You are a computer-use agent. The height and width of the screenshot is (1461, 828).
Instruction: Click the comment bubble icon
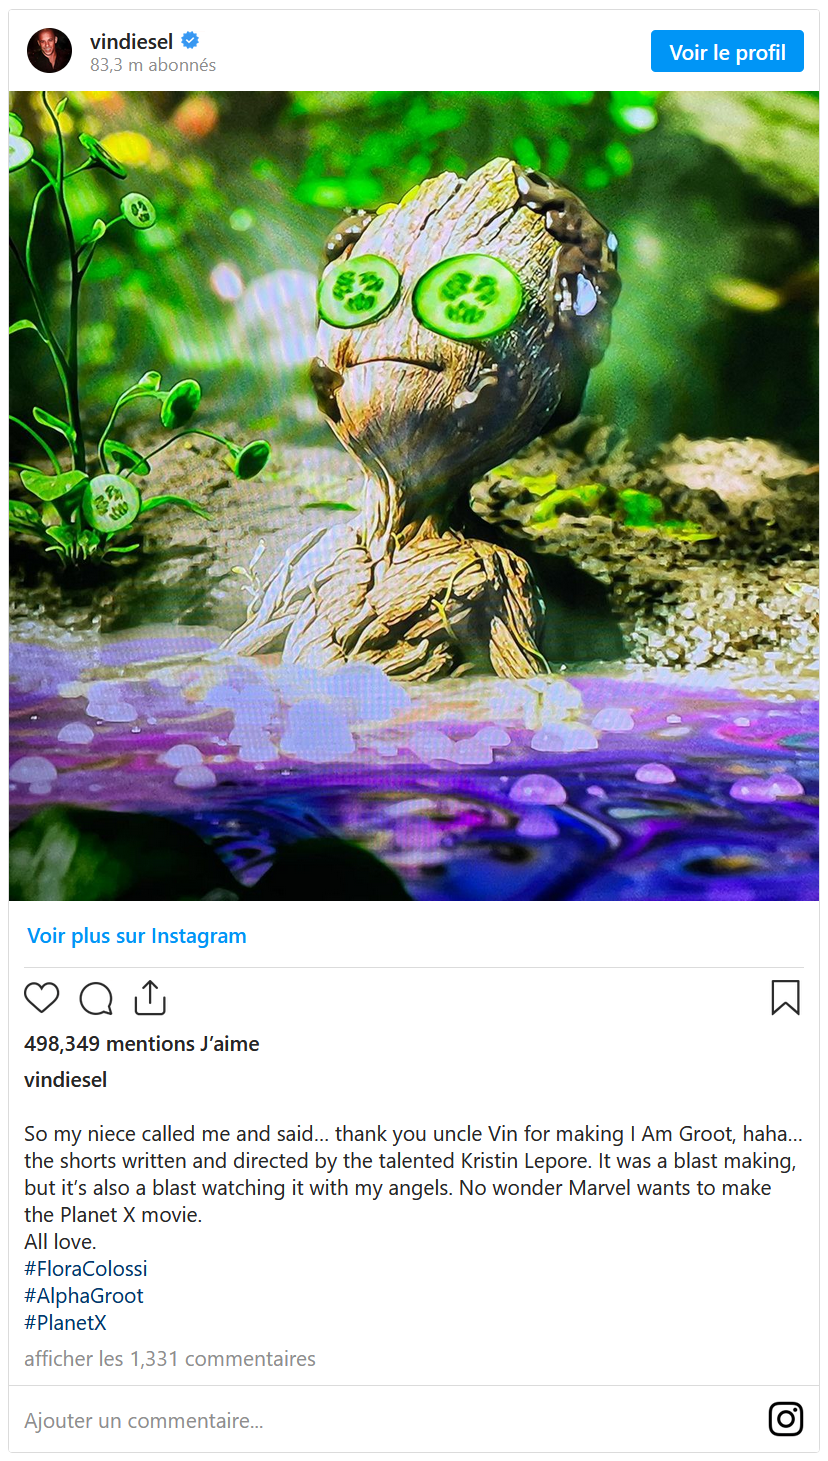[x=96, y=998]
